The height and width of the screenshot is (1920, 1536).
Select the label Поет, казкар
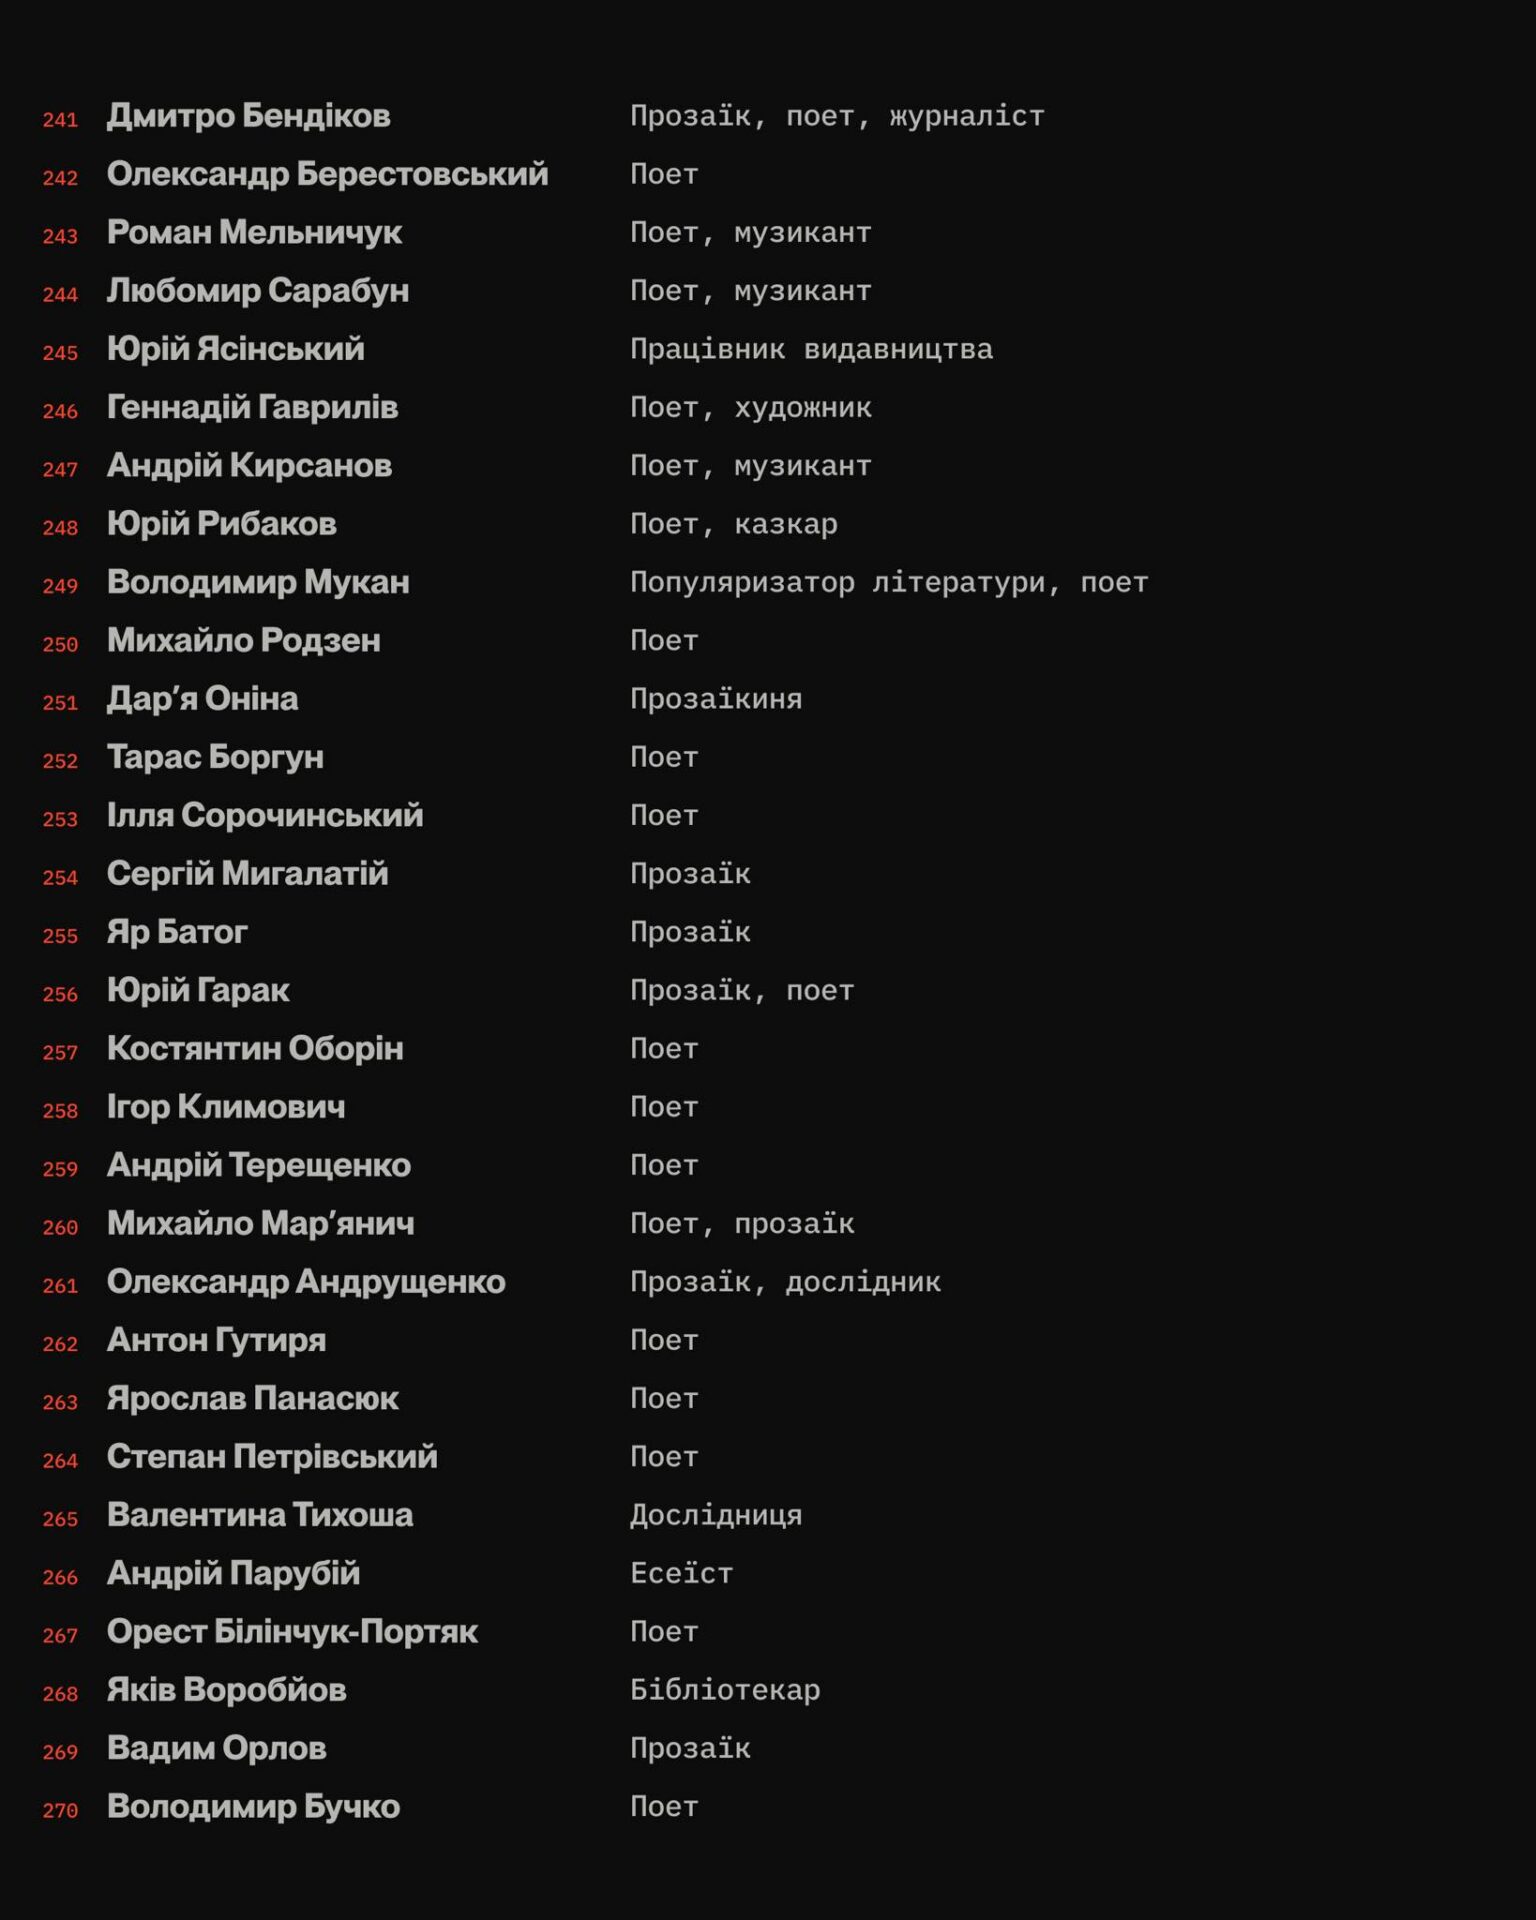pyautogui.click(x=733, y=524)
